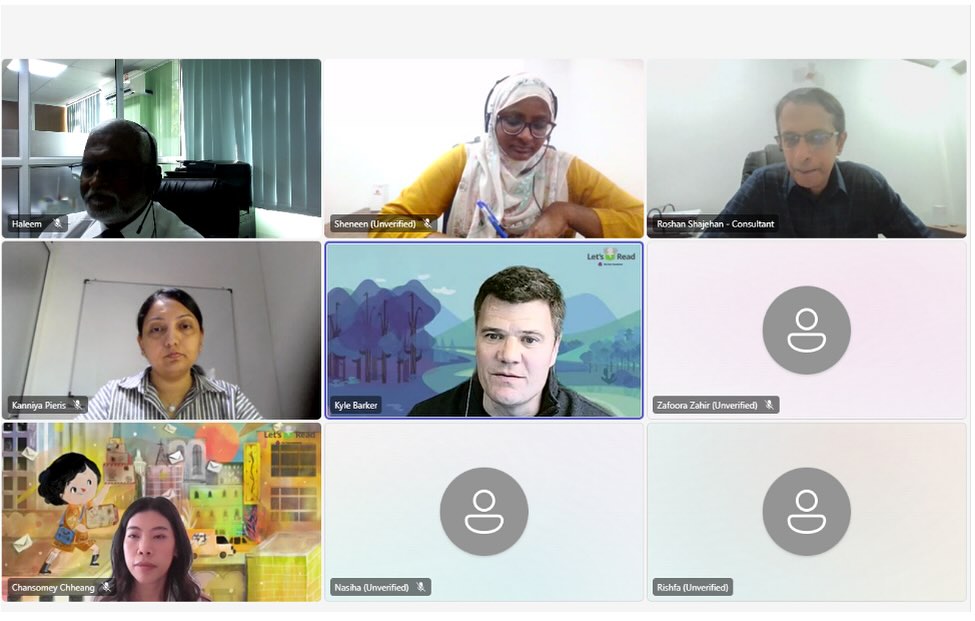Click Sheneen's muted microphone icon
Screen dimensions: 975x621
pos(427,224)
